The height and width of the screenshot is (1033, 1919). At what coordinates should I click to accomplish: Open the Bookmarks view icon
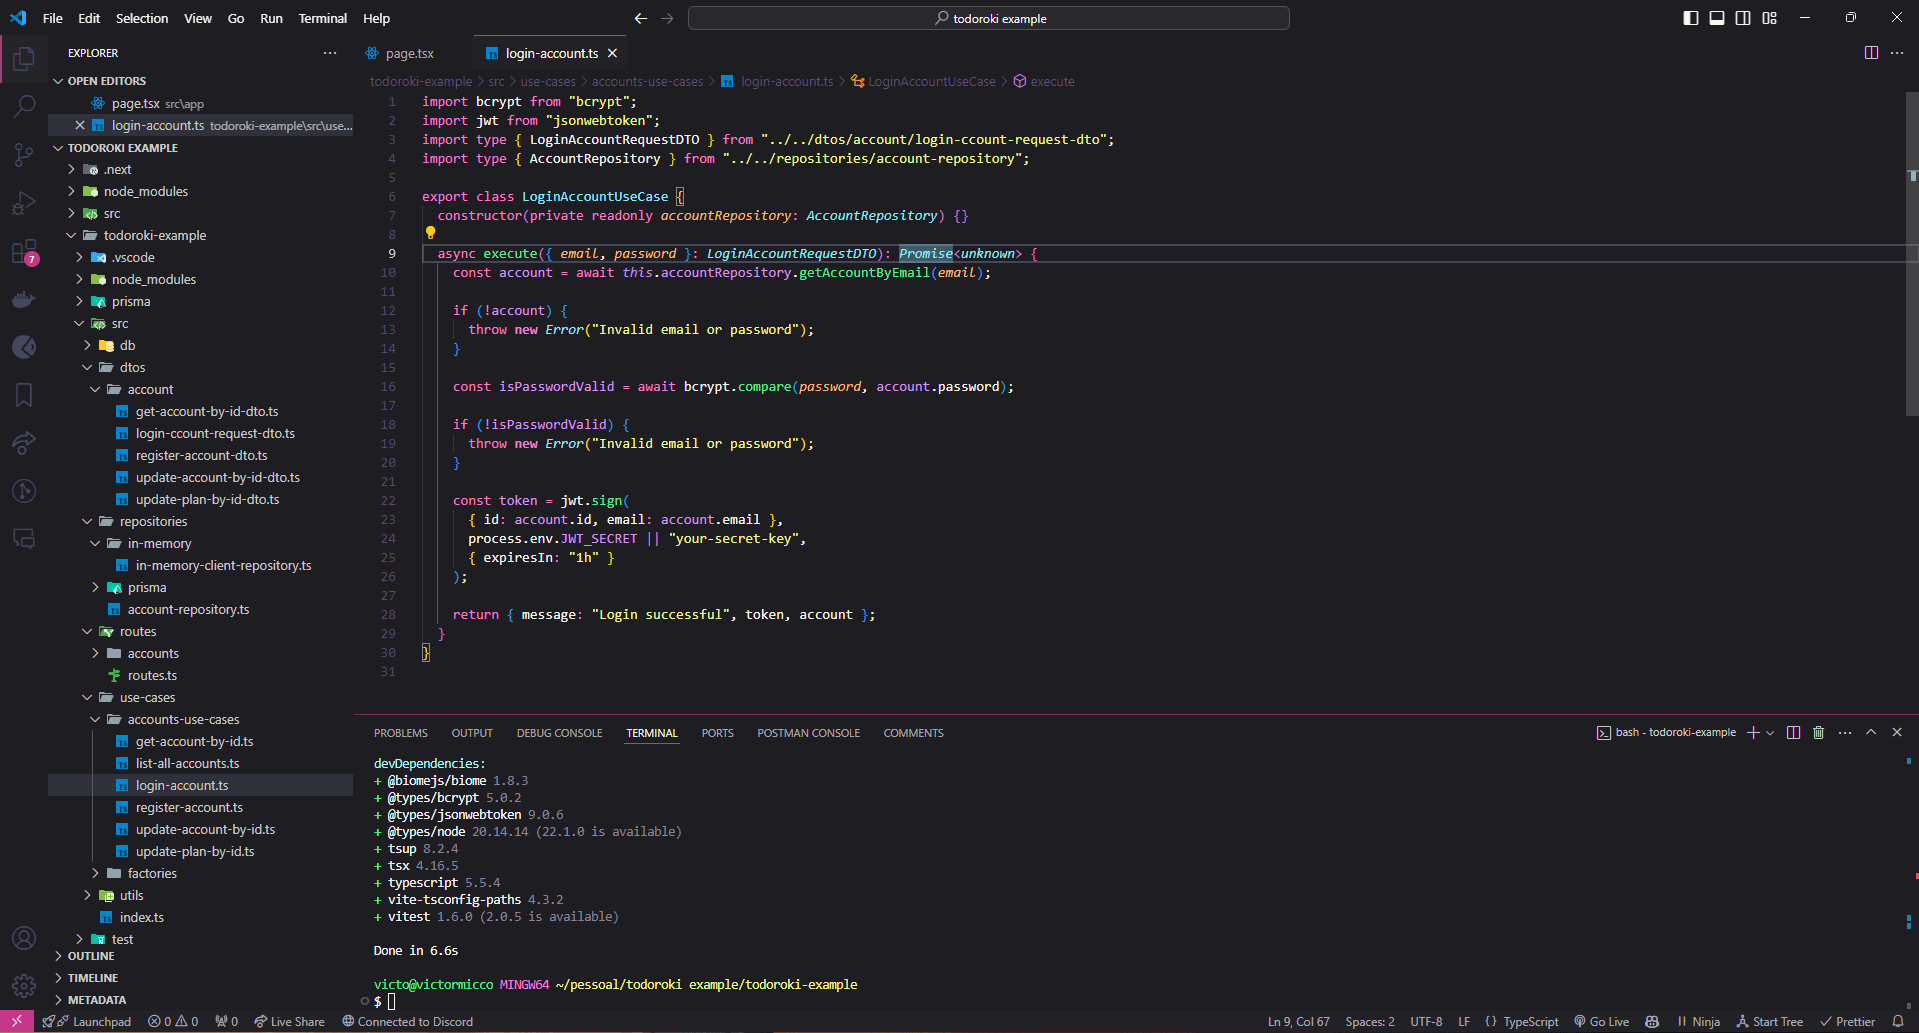click(x=24, y=395)
